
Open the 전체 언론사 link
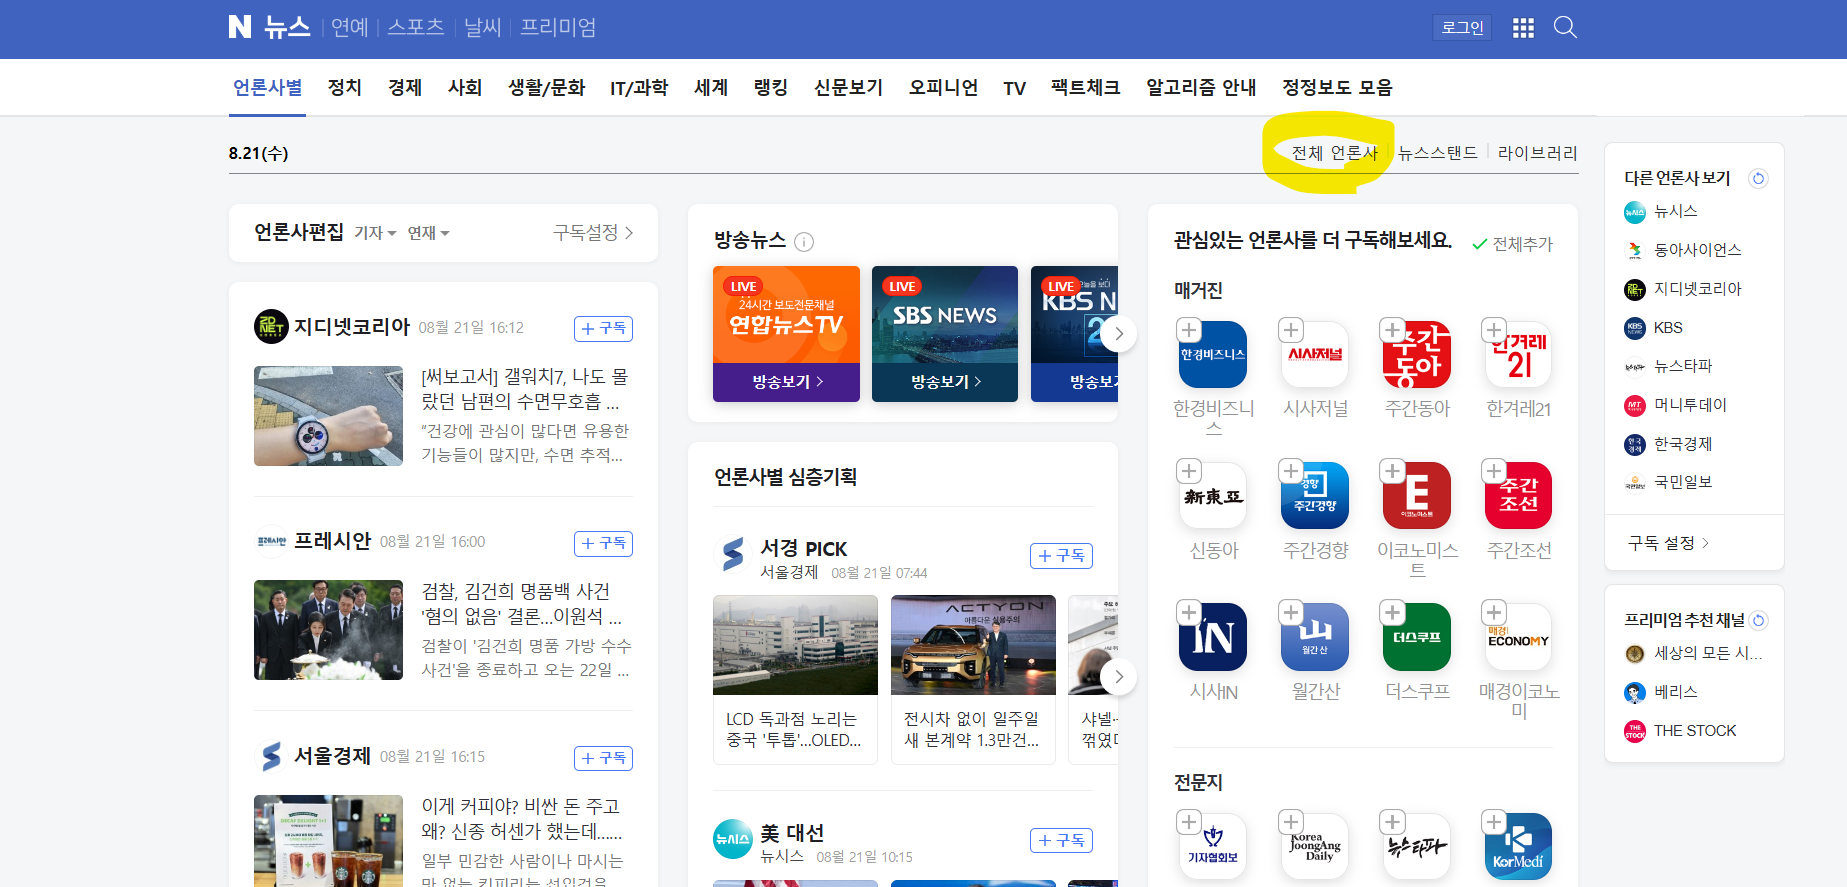point(1334,153)
